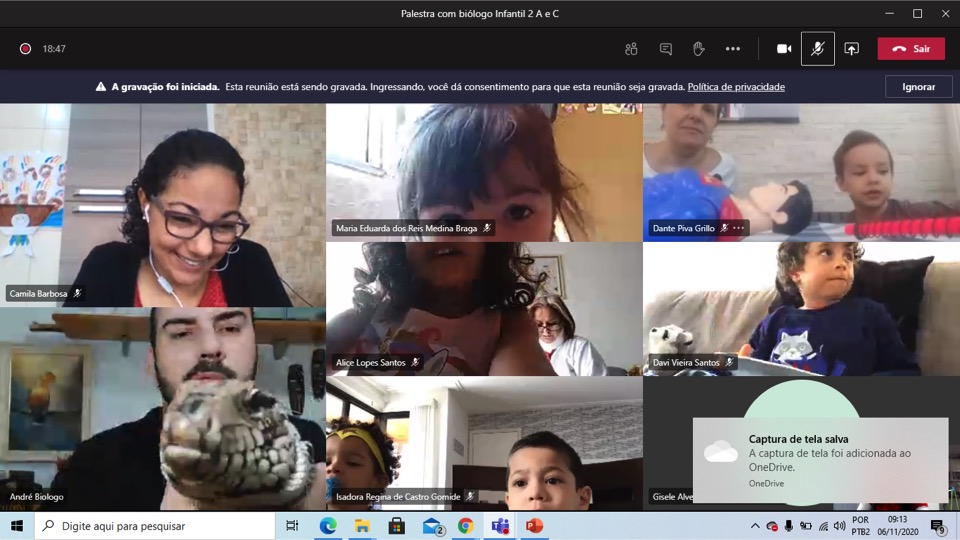Viewport: 960px width, 540px height.
Task: Open the meeting chat
Action: pos(665,49)
